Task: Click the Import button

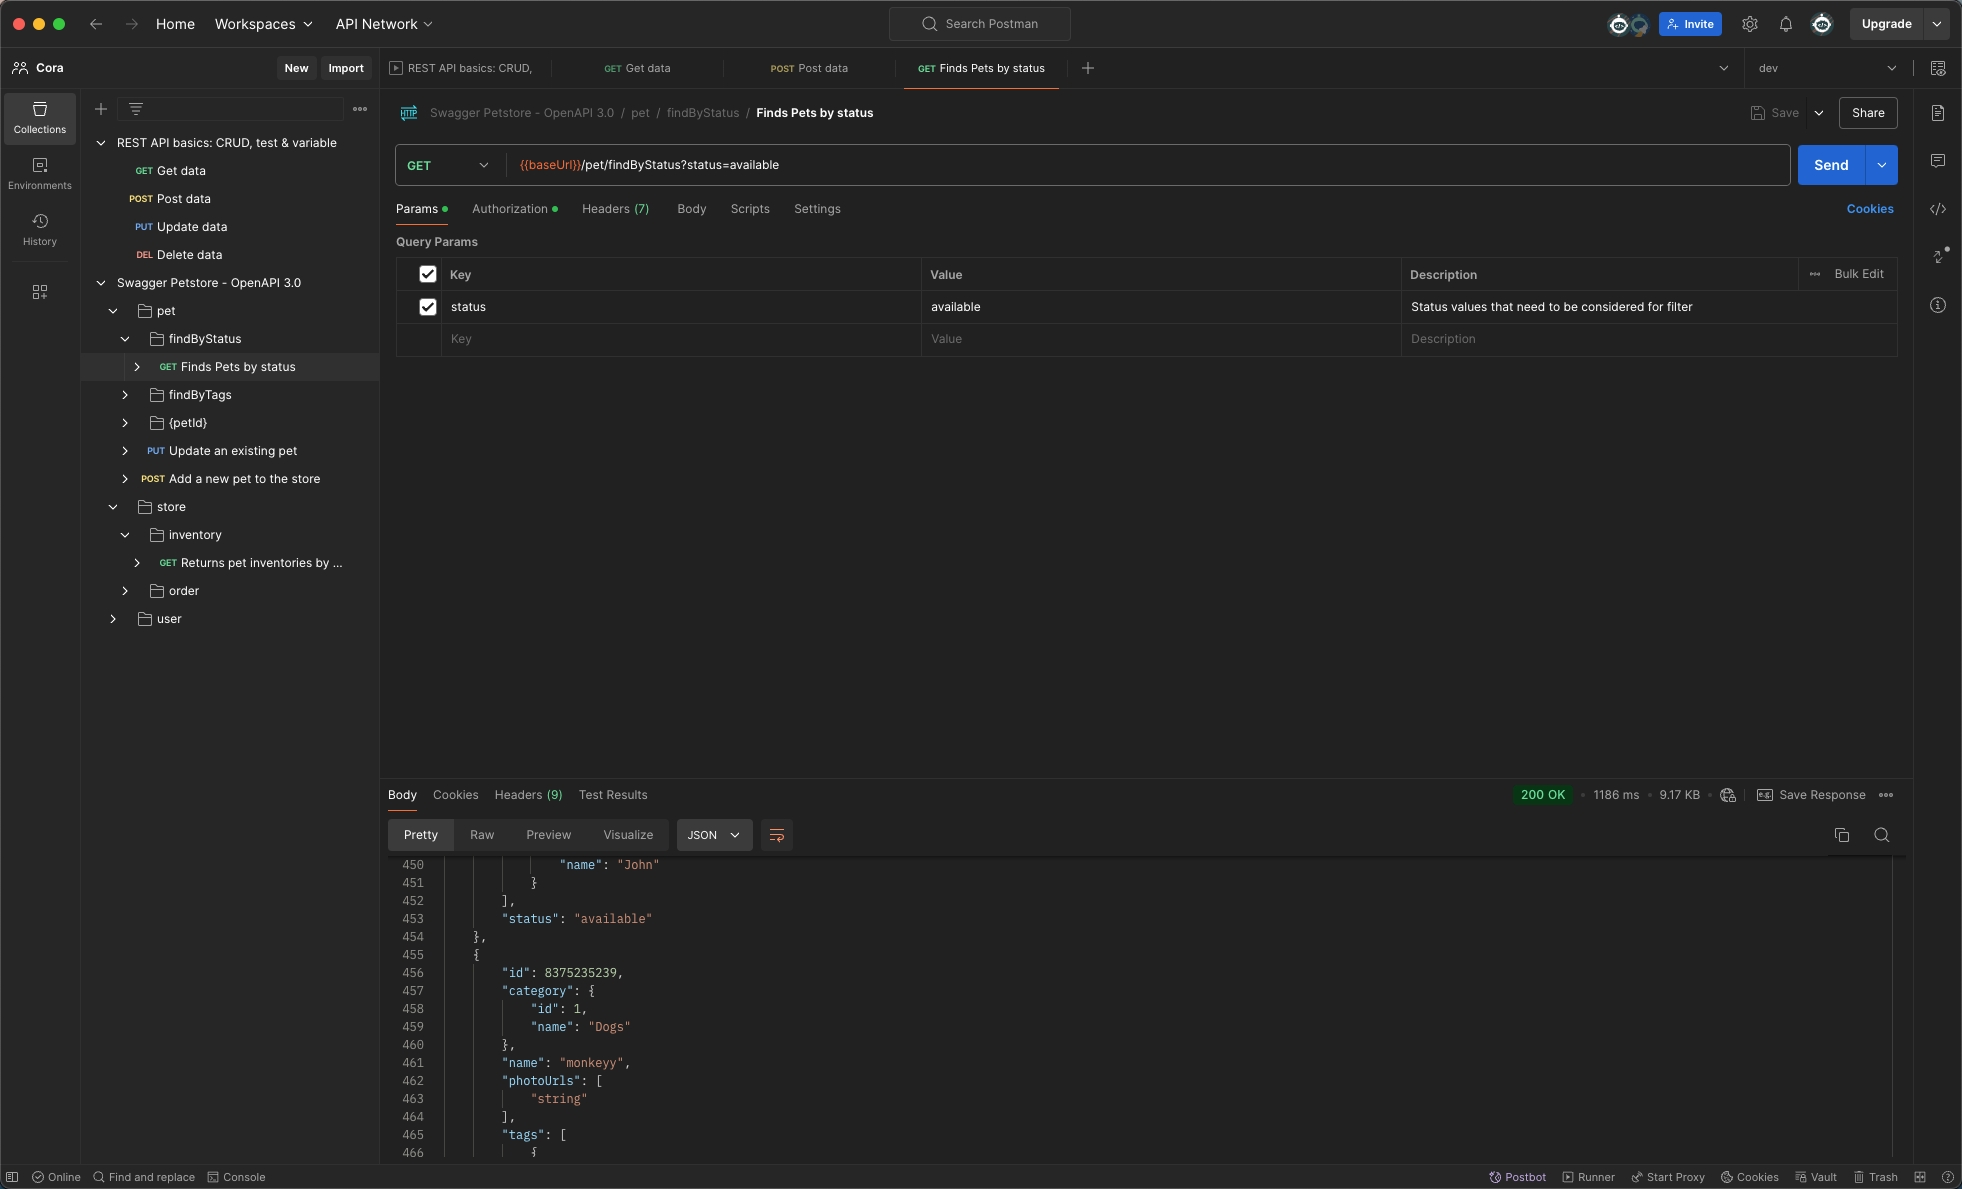Action: [346, 68]
